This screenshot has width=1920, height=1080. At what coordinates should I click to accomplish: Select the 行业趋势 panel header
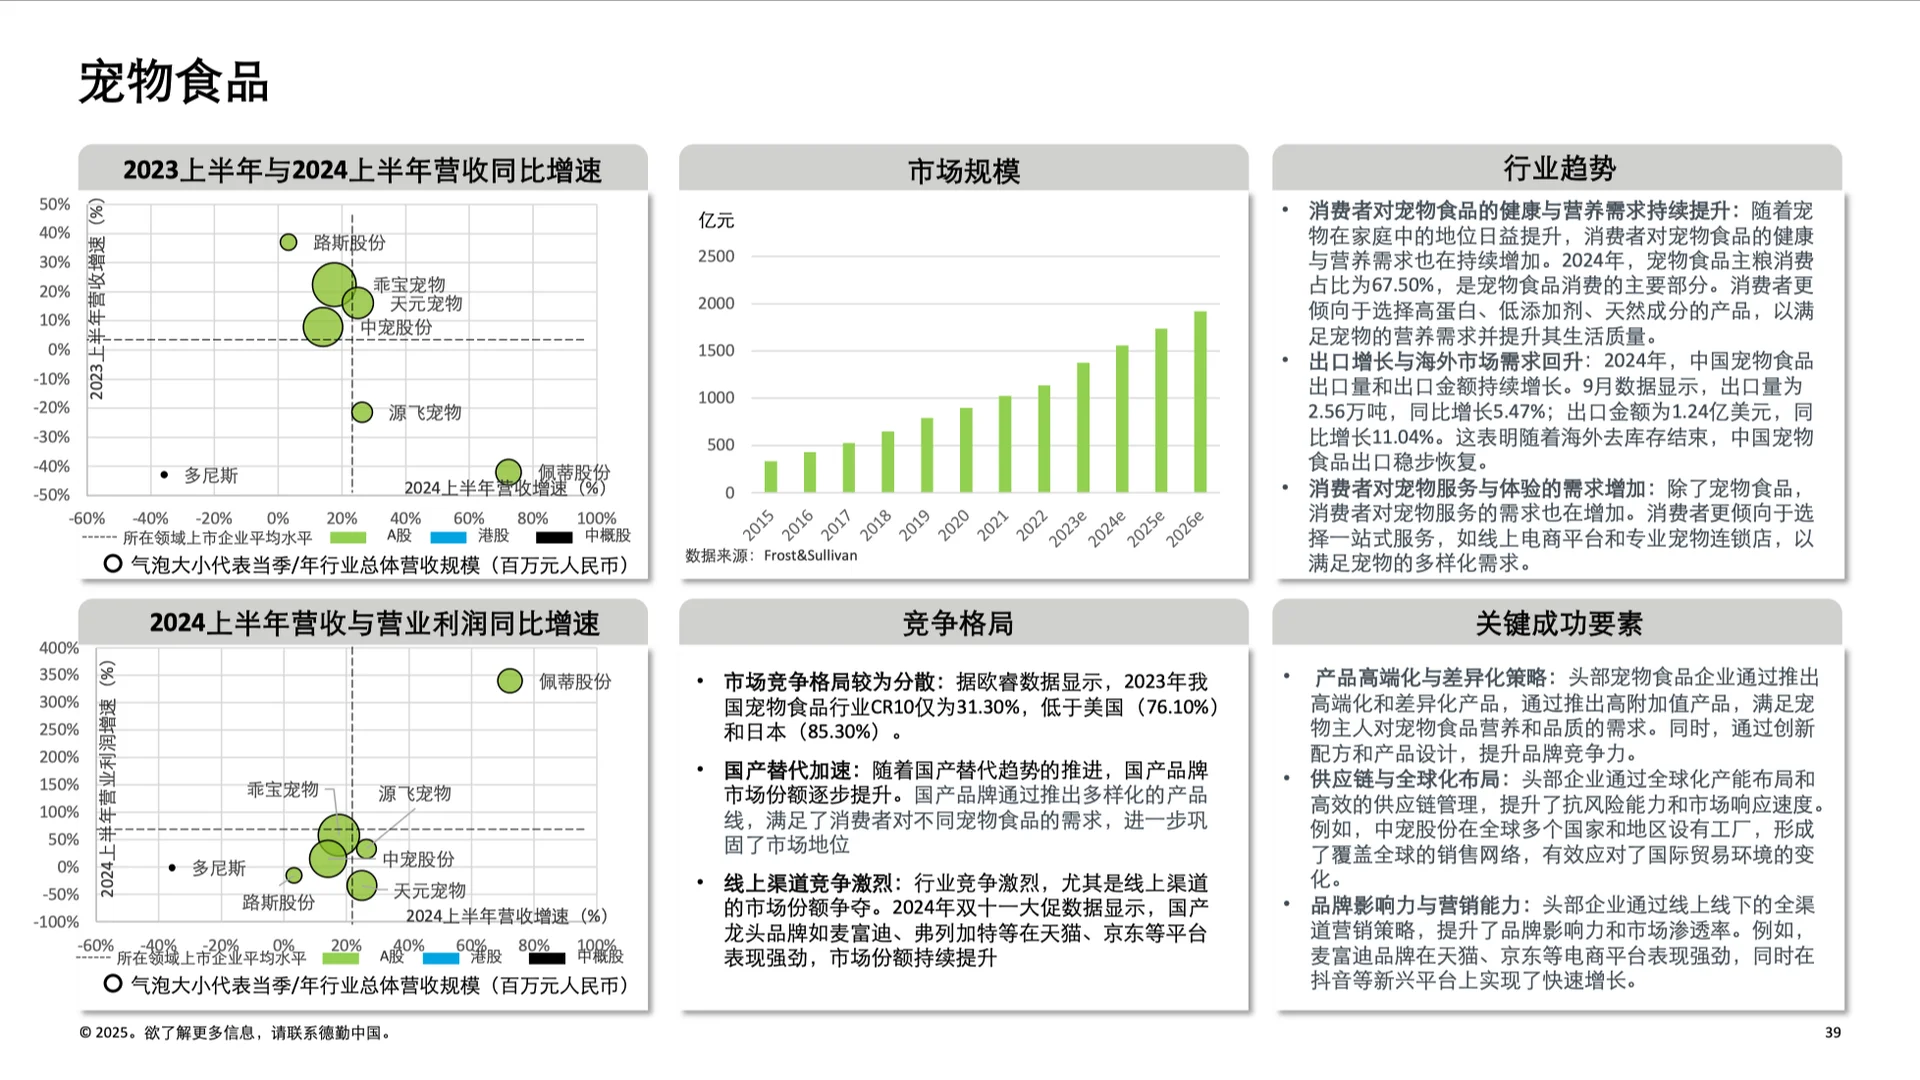(1558, 168)
